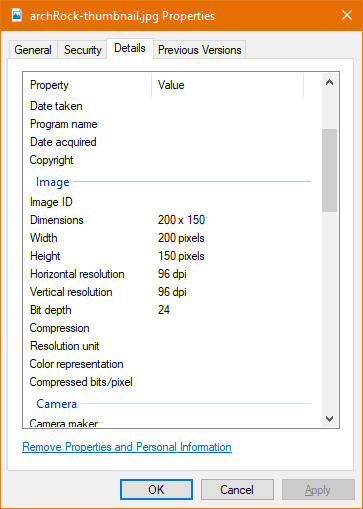Click the Value column header
Image resolution: width=363 pixels, height=509 pixels.
click(x=228, y=85)
